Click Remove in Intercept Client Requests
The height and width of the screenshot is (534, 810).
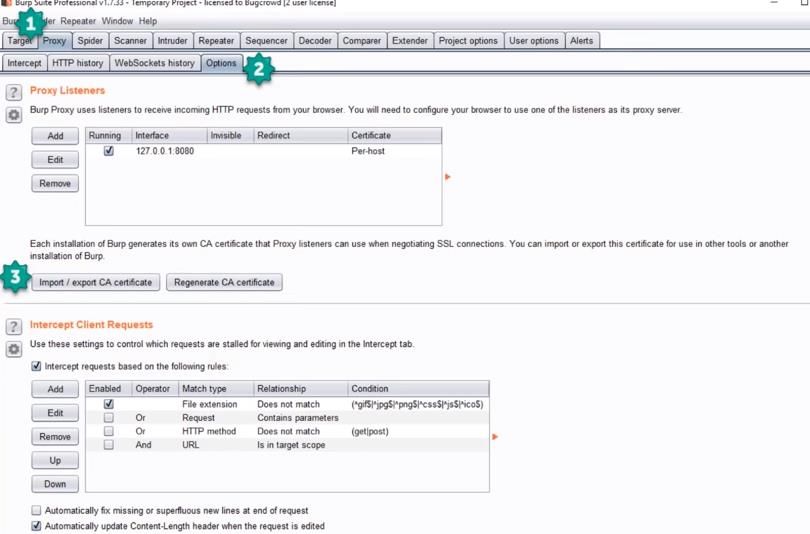(x=55, y=436)
